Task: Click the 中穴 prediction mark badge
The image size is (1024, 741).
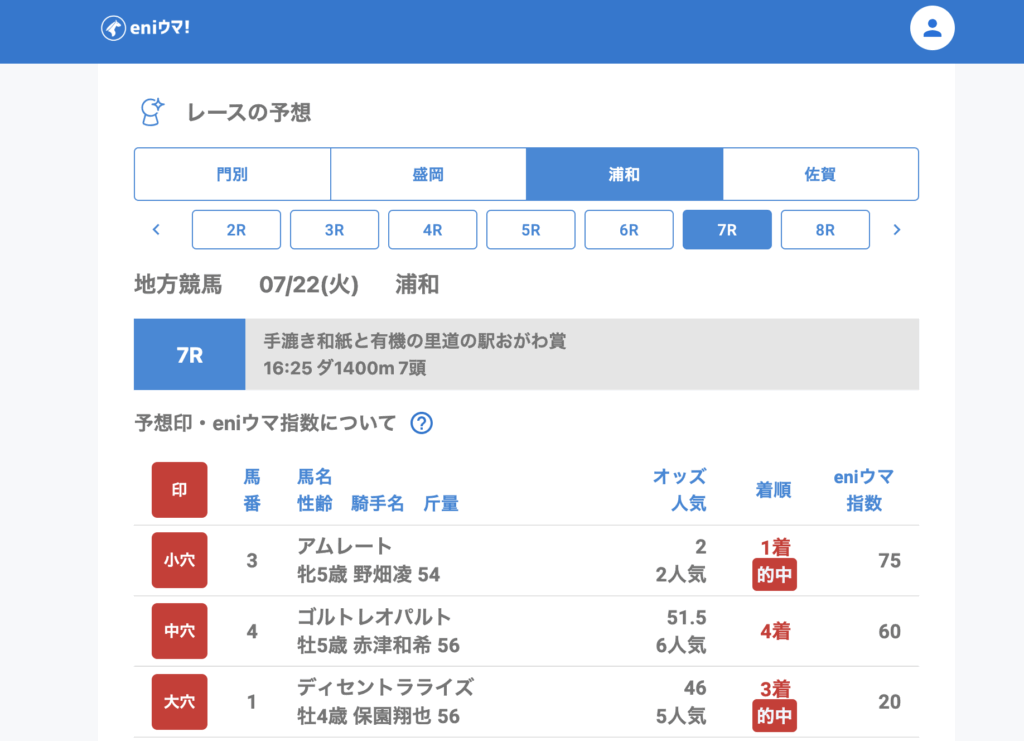Action: click(x=180, y=631)
